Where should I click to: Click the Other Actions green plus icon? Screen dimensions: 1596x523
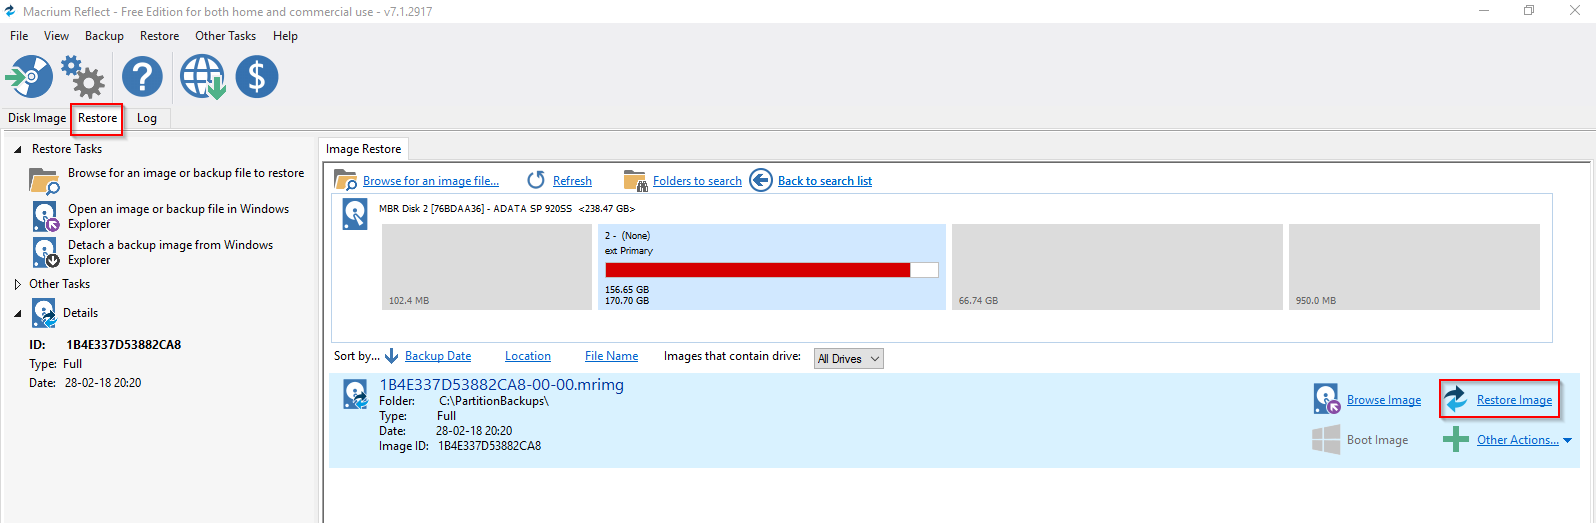pos(1456,439)
